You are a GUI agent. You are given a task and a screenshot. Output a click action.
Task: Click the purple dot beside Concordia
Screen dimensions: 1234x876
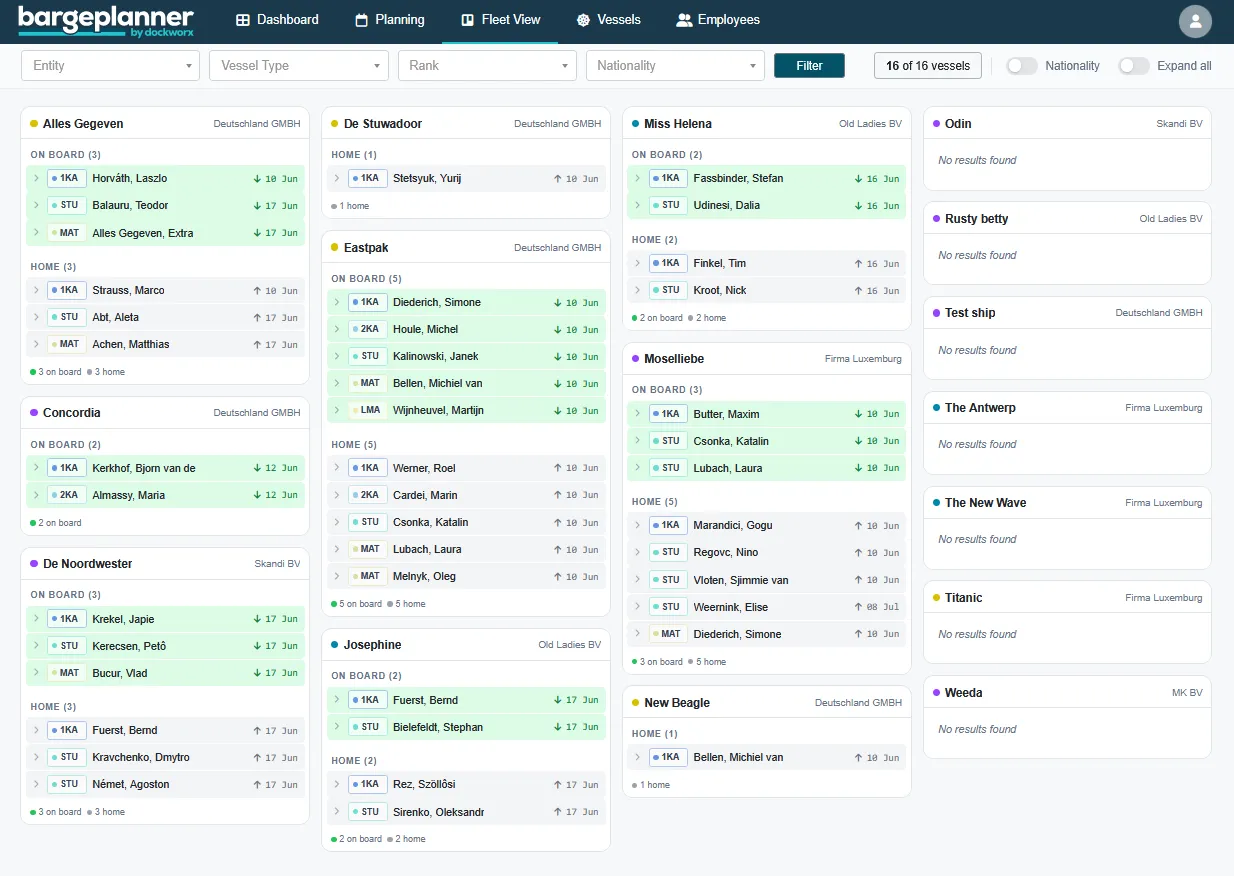coord(34,413)
